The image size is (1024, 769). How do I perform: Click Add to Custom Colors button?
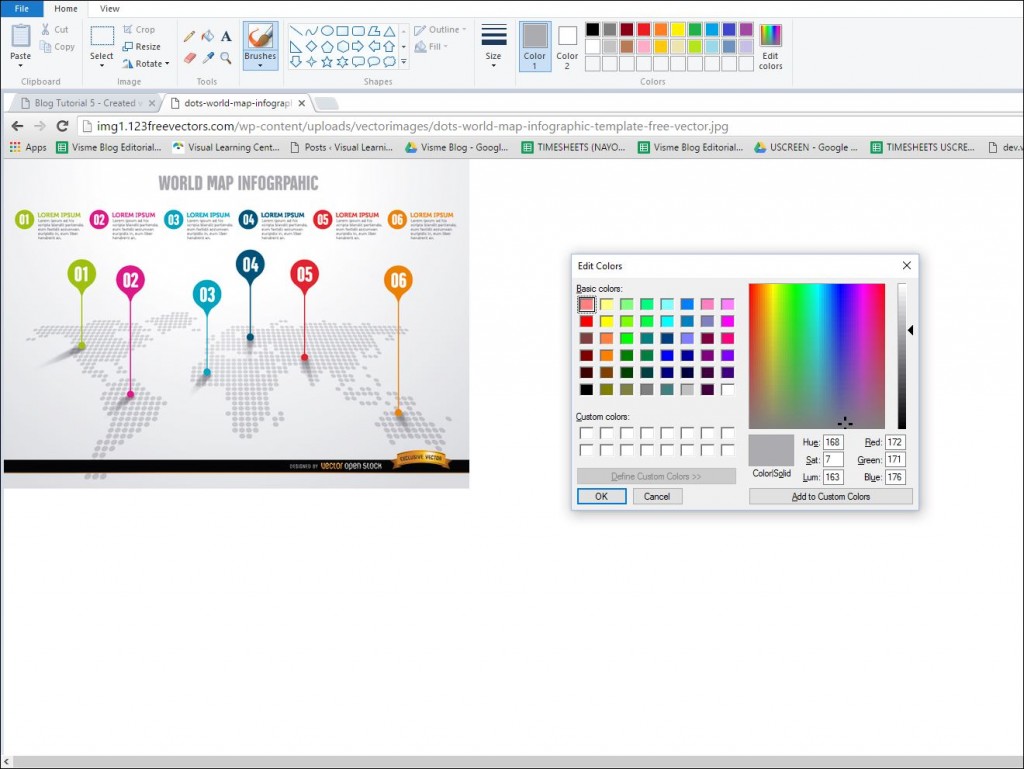click(x=830, y=496)
